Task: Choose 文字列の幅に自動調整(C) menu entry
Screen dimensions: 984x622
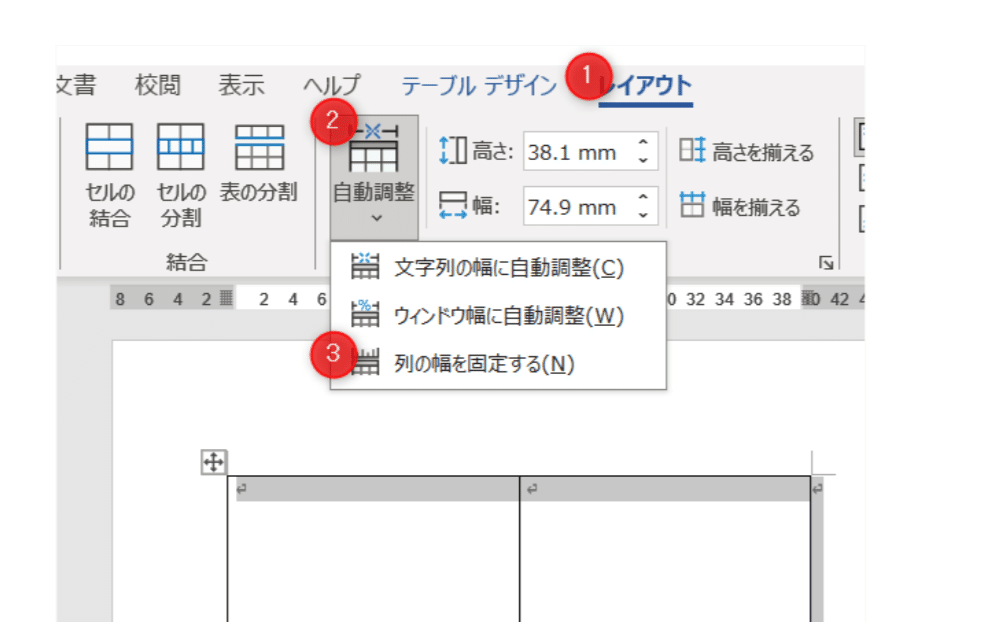Action: pos(498,268)
